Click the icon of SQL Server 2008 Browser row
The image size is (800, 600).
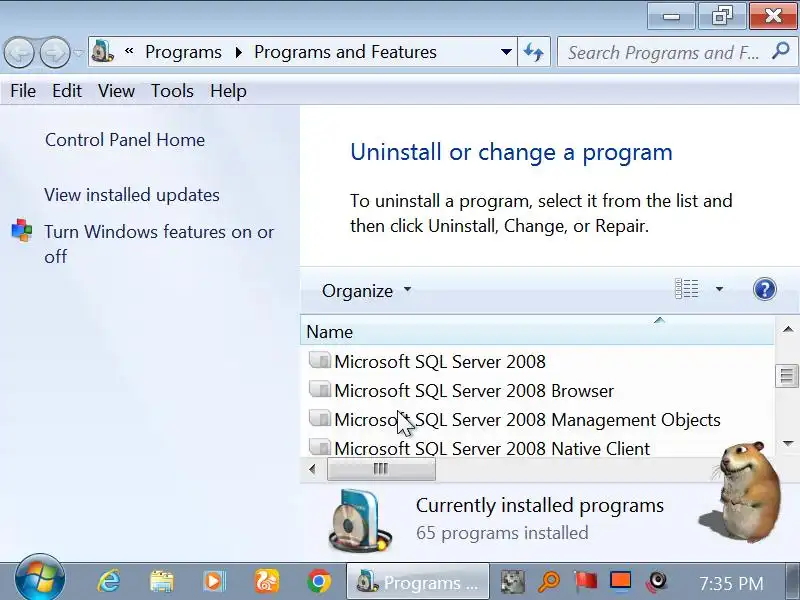[x=320, y=390]
